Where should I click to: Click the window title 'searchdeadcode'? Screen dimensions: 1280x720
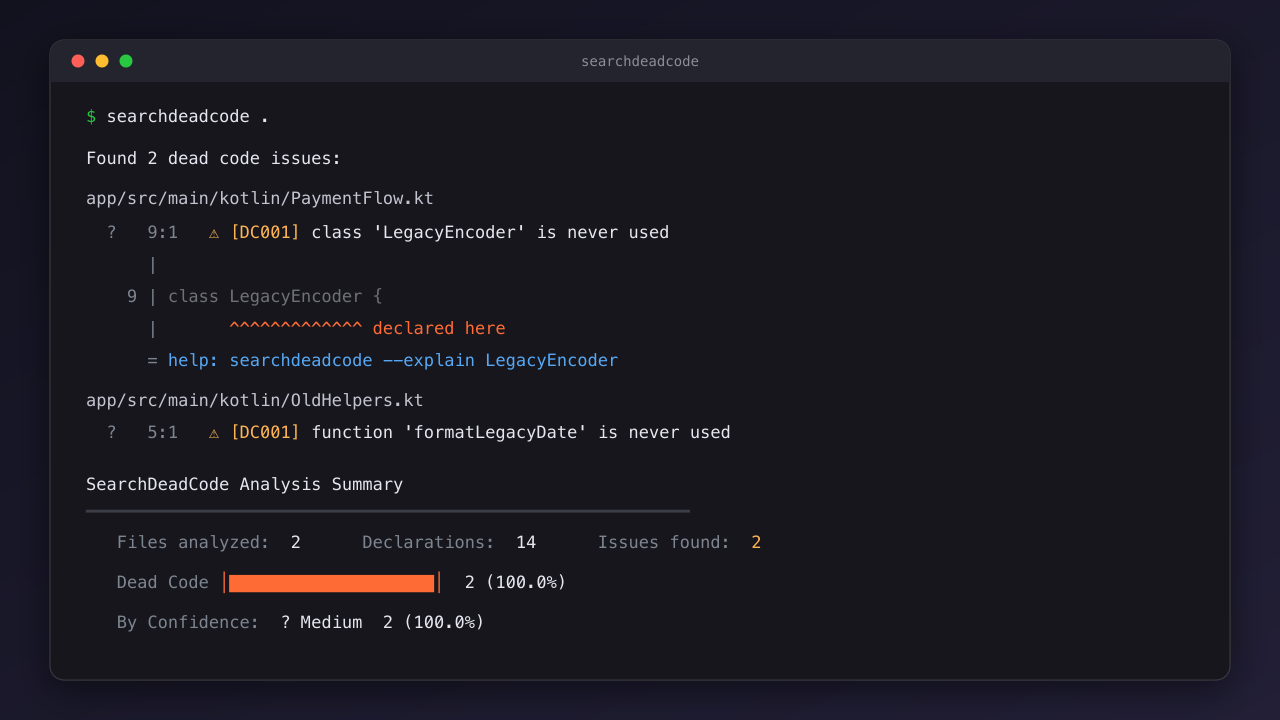(x=640, y=61)
